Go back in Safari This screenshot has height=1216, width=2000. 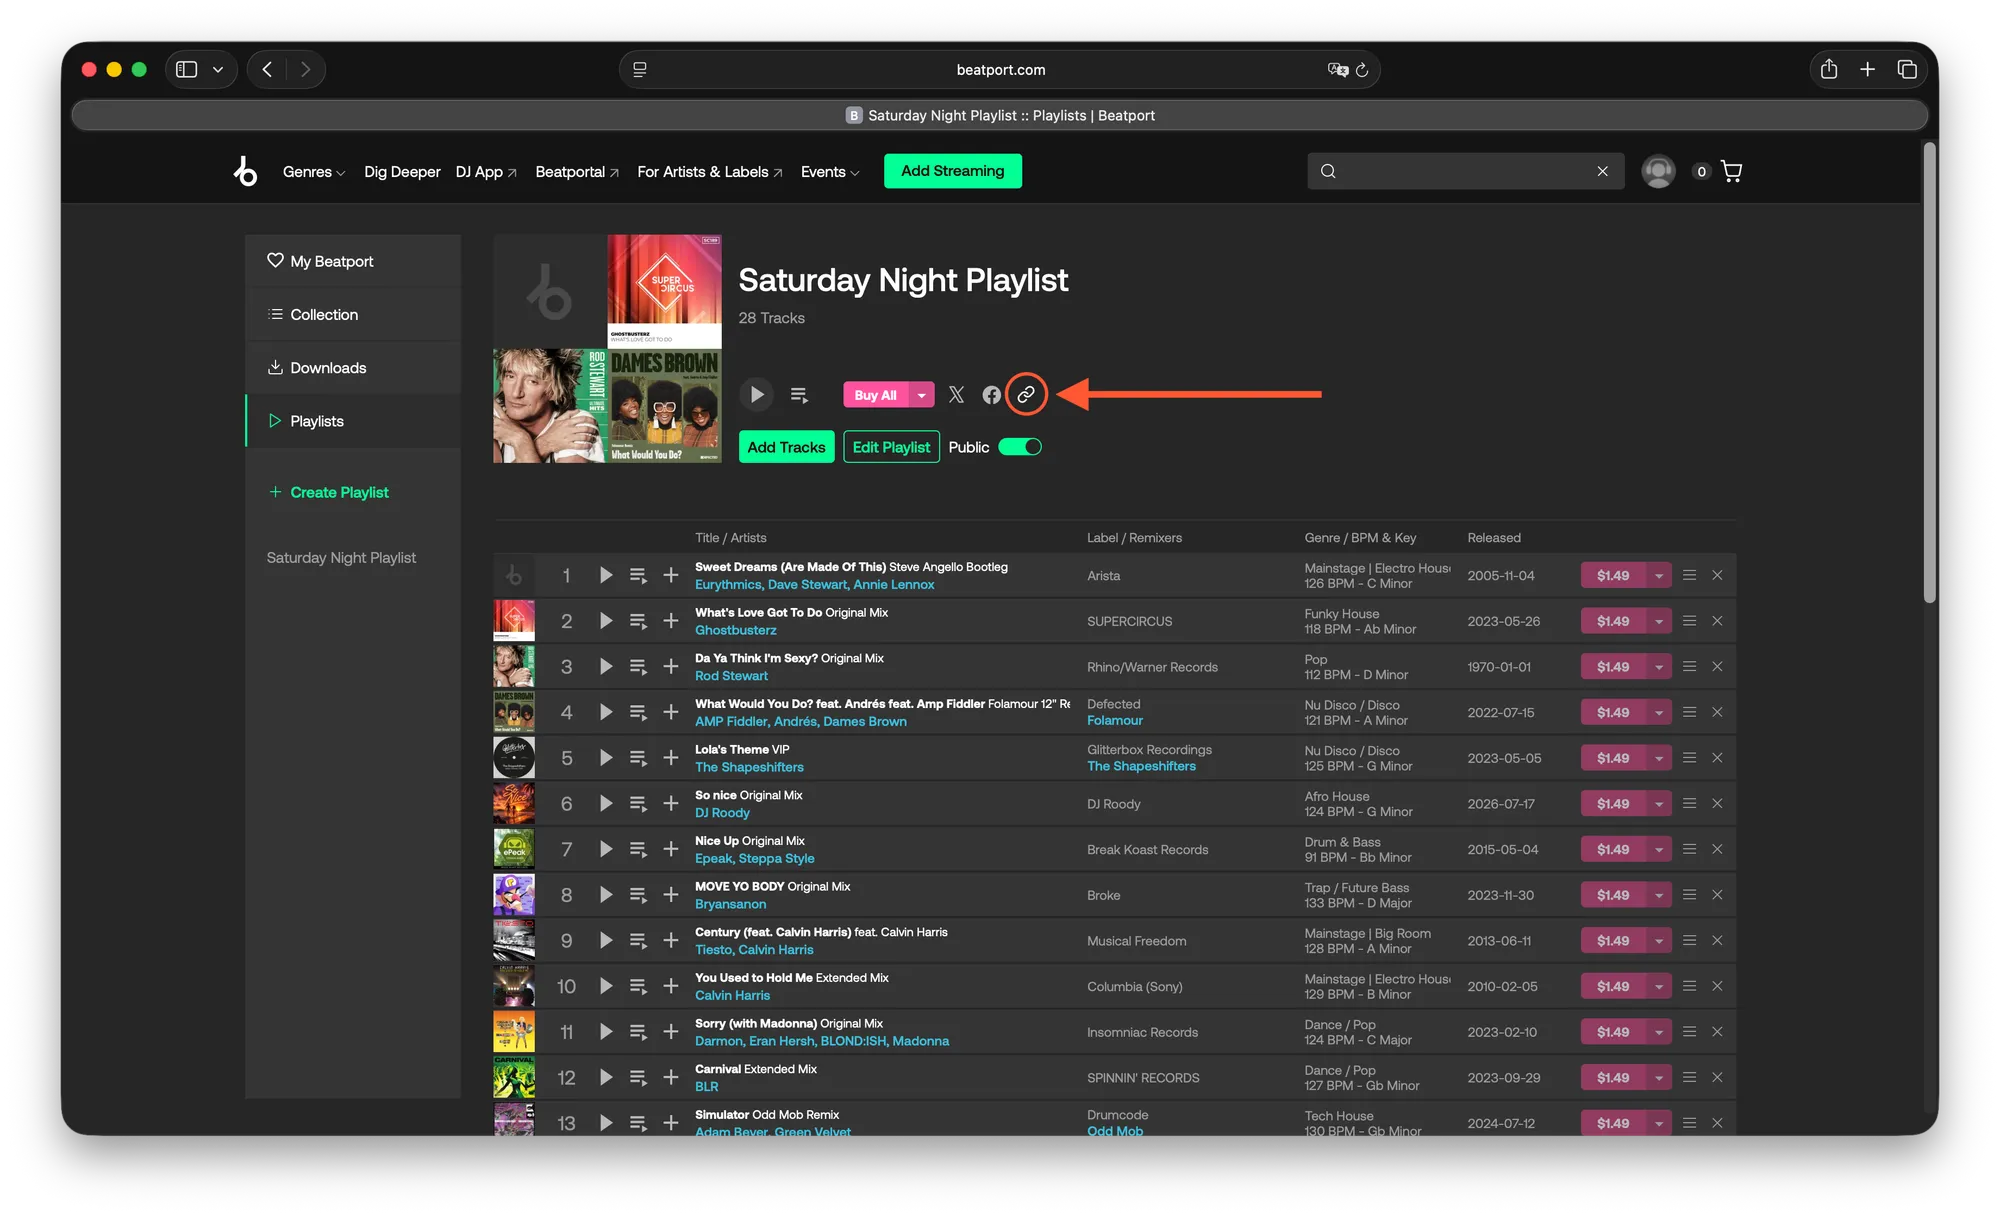click(x=267, y=69)
